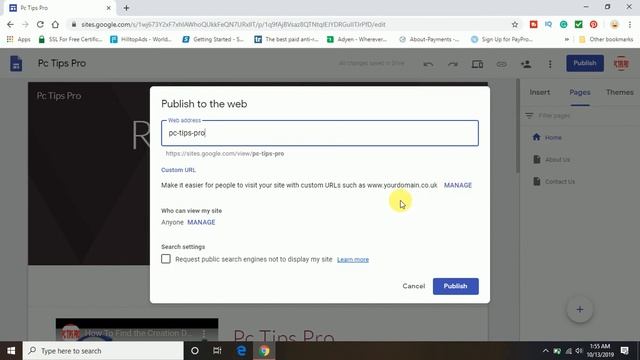This screenshot has height=360, width=640.
Task: Click the Windows taskbar search box
Action: tap(103, 351)
